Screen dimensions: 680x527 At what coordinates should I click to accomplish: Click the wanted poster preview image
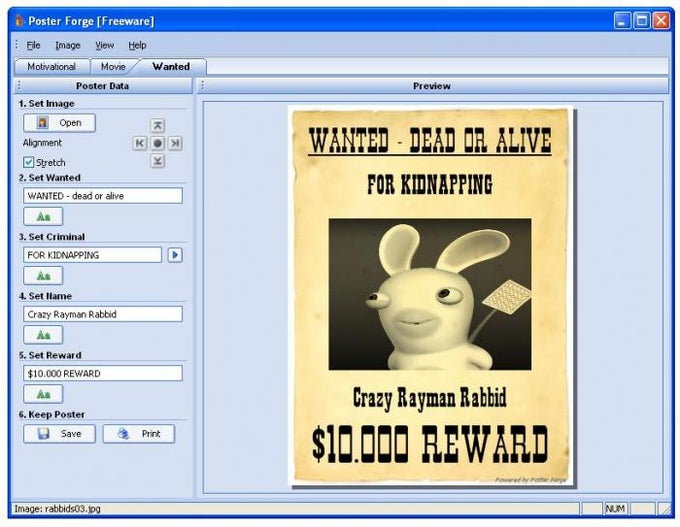[430, 295]
